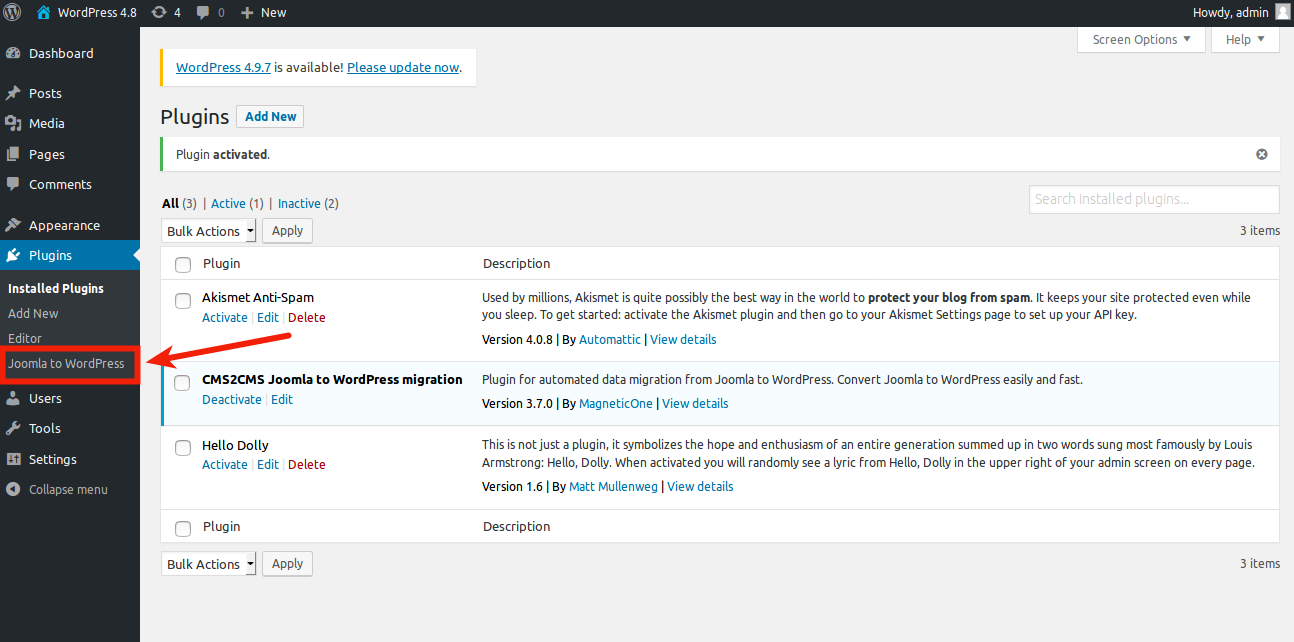Viewport: 1294px width, 642px height.
Task: Click the Settings icon in sidebar
Action: (x=13, y=459)
